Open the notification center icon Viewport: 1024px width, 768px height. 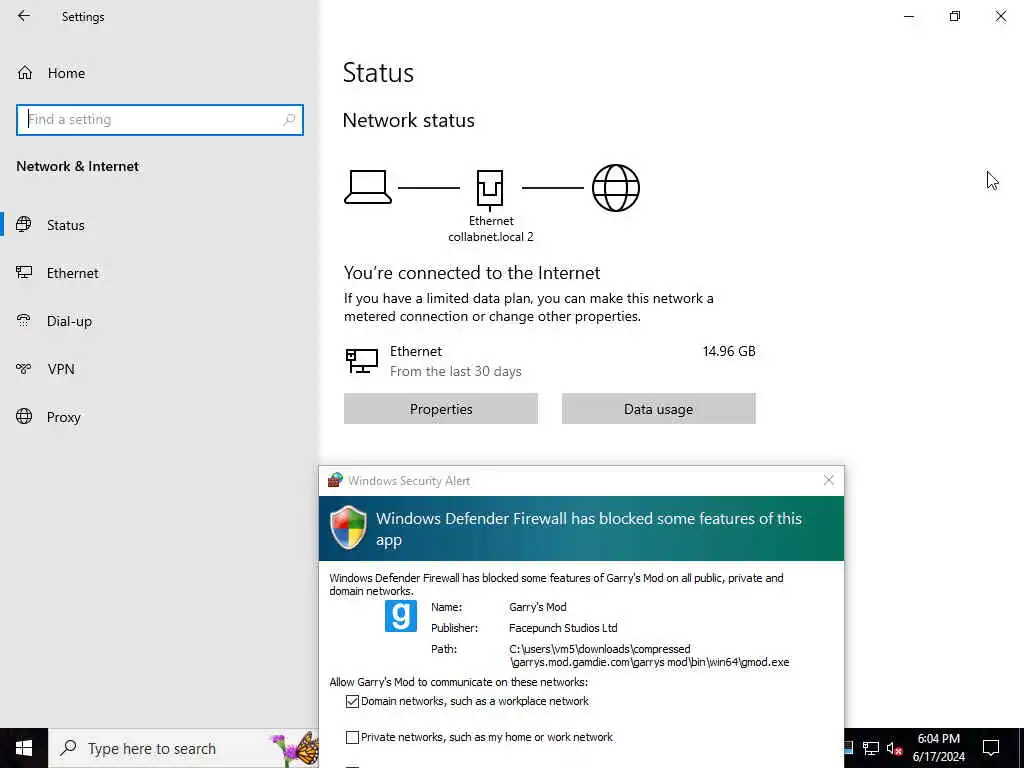991,748
